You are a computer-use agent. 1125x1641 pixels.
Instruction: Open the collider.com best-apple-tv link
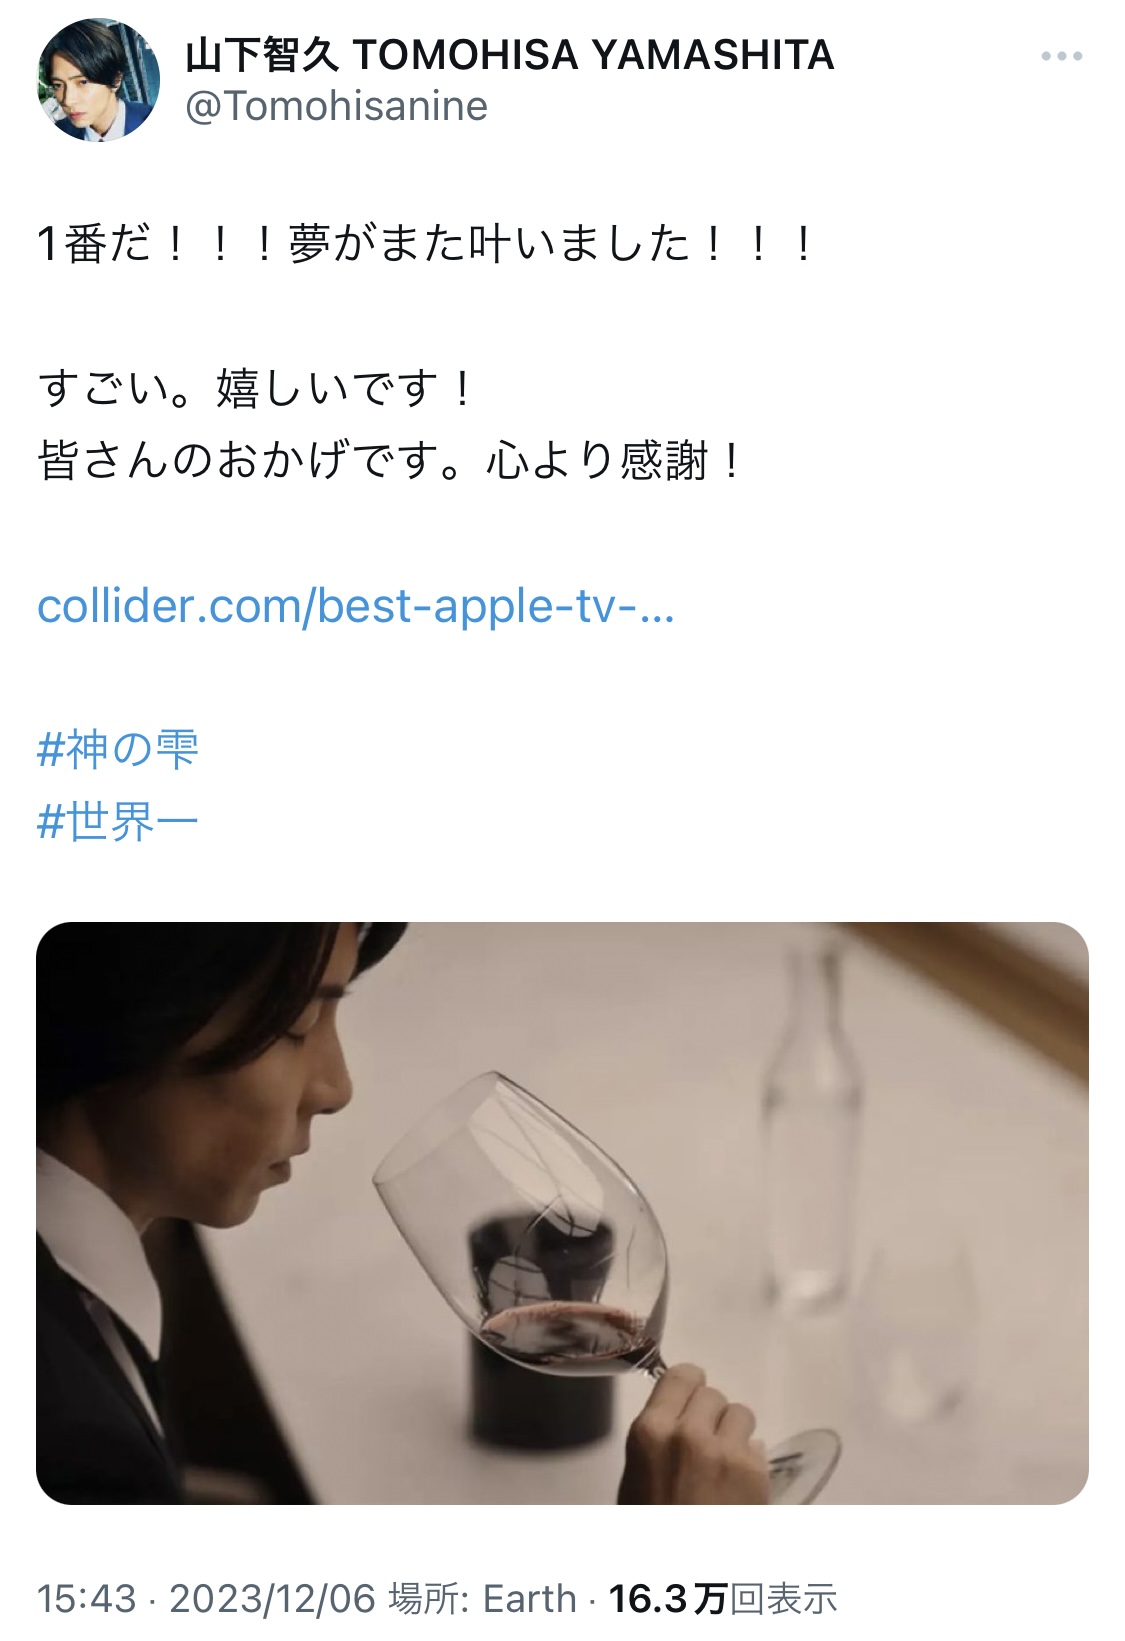pos(356,606)
